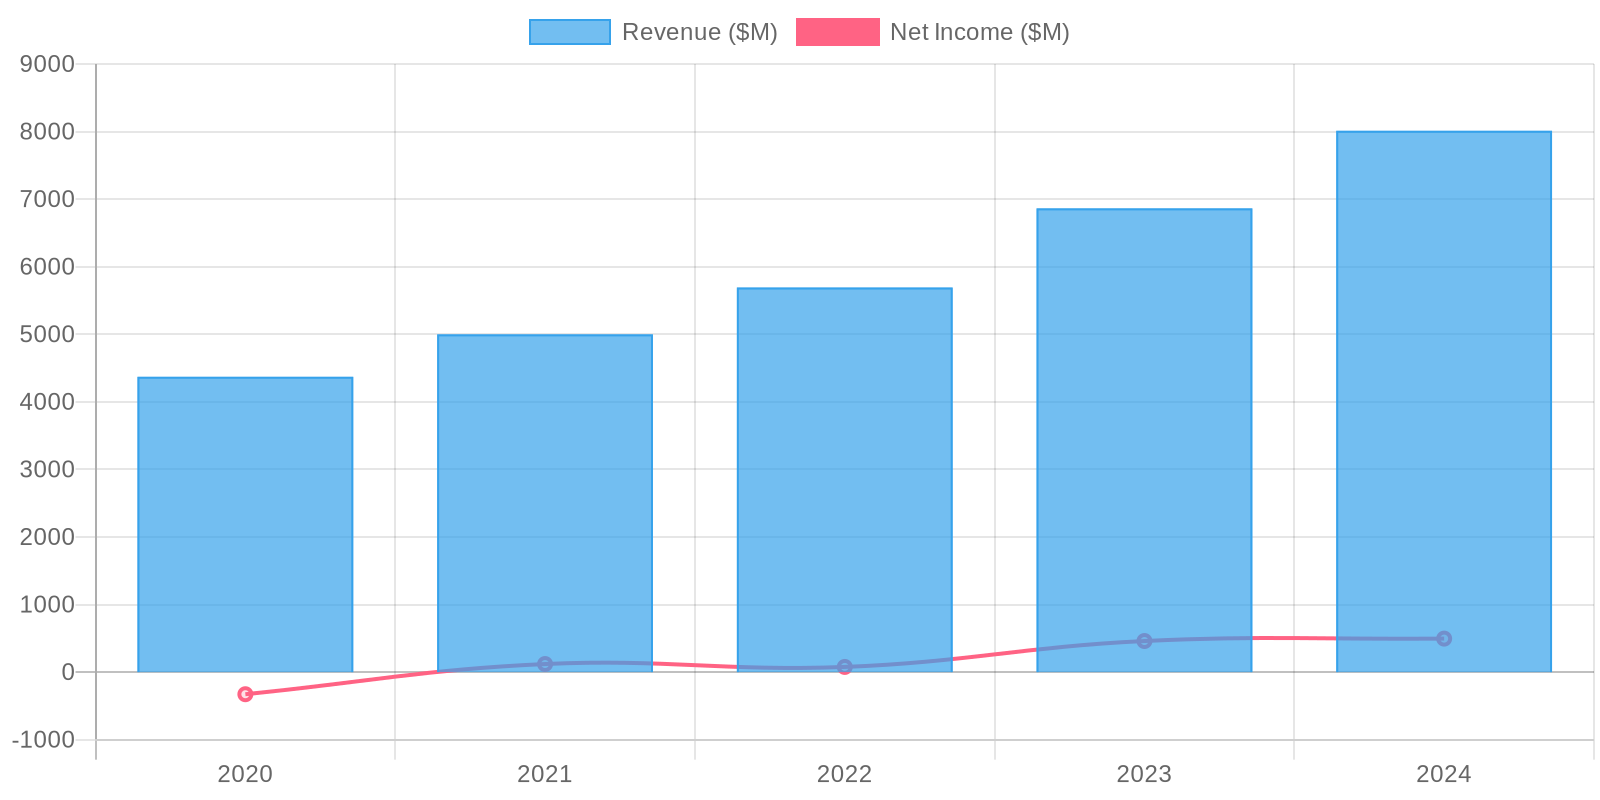Click the 2024 net income marker
Screen dimensions: 1600x800
pos(1444,638)
